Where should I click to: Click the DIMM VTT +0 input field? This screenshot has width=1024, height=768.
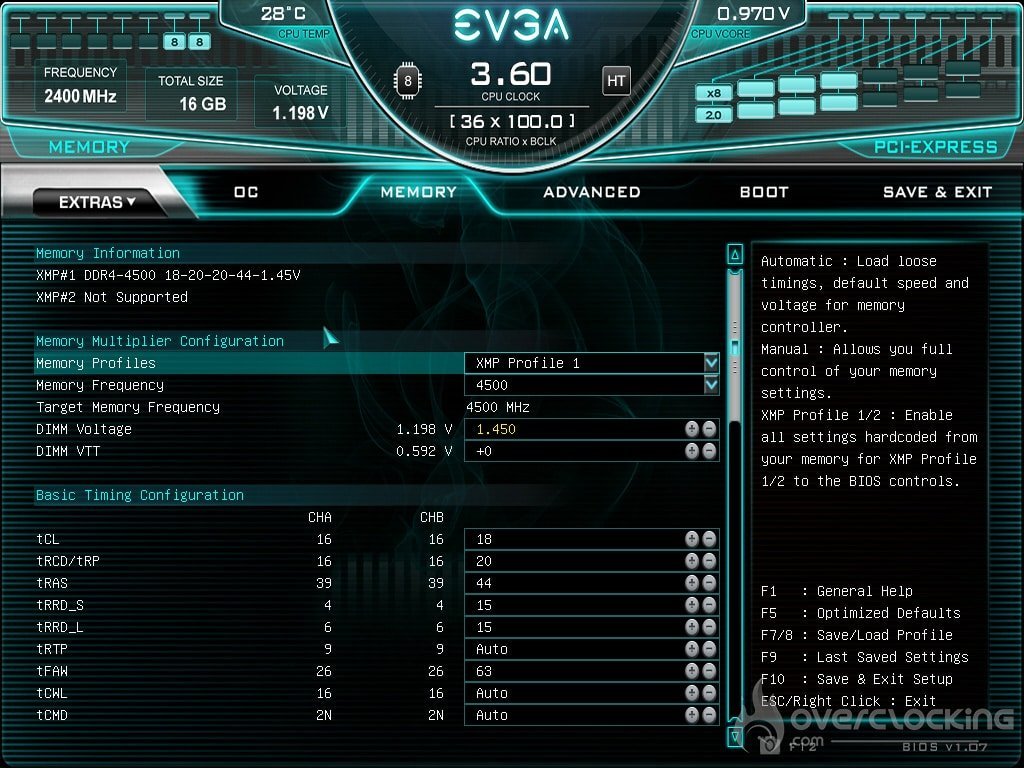592,451
